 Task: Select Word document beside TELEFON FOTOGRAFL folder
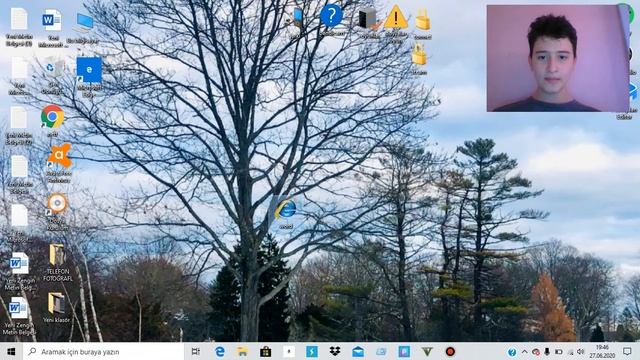19,263
